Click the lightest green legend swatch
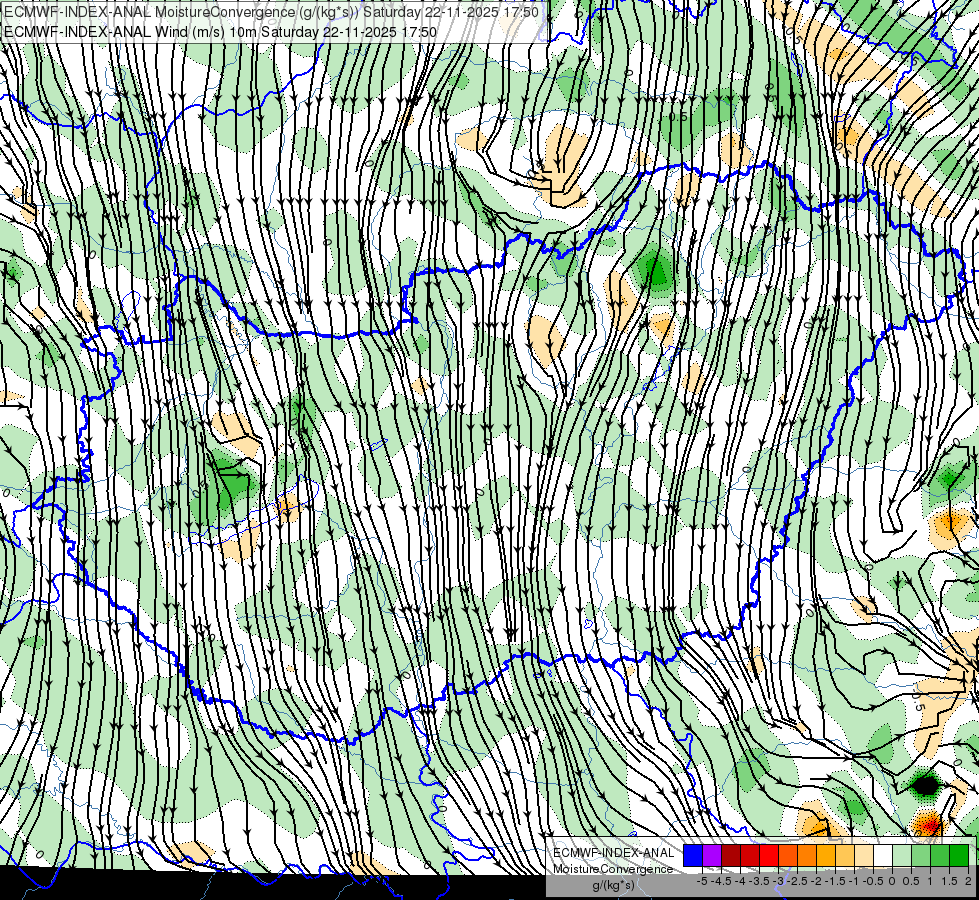This screenshot has height=900, width=979. [x=902, y=856]
